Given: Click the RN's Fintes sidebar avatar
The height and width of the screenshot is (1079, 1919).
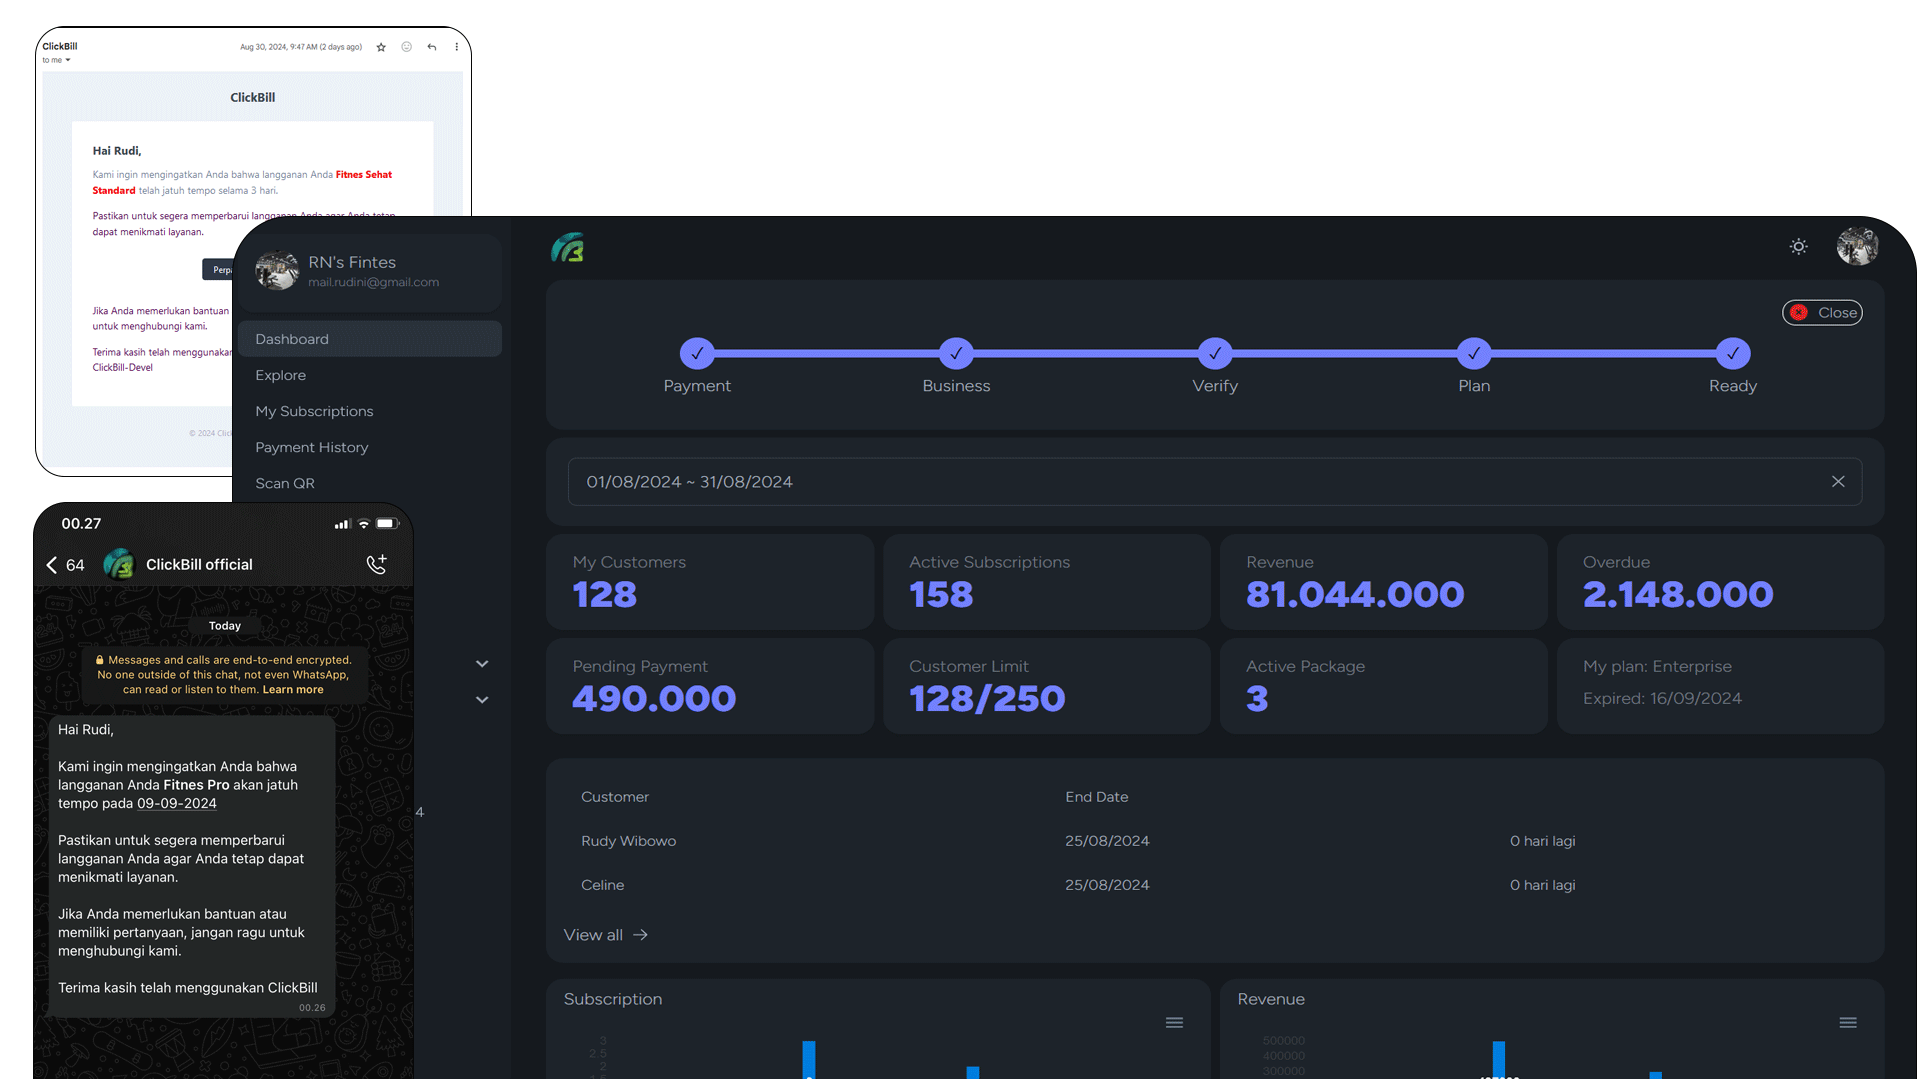Looking at the screenshot, I should [x=277, y=271].
